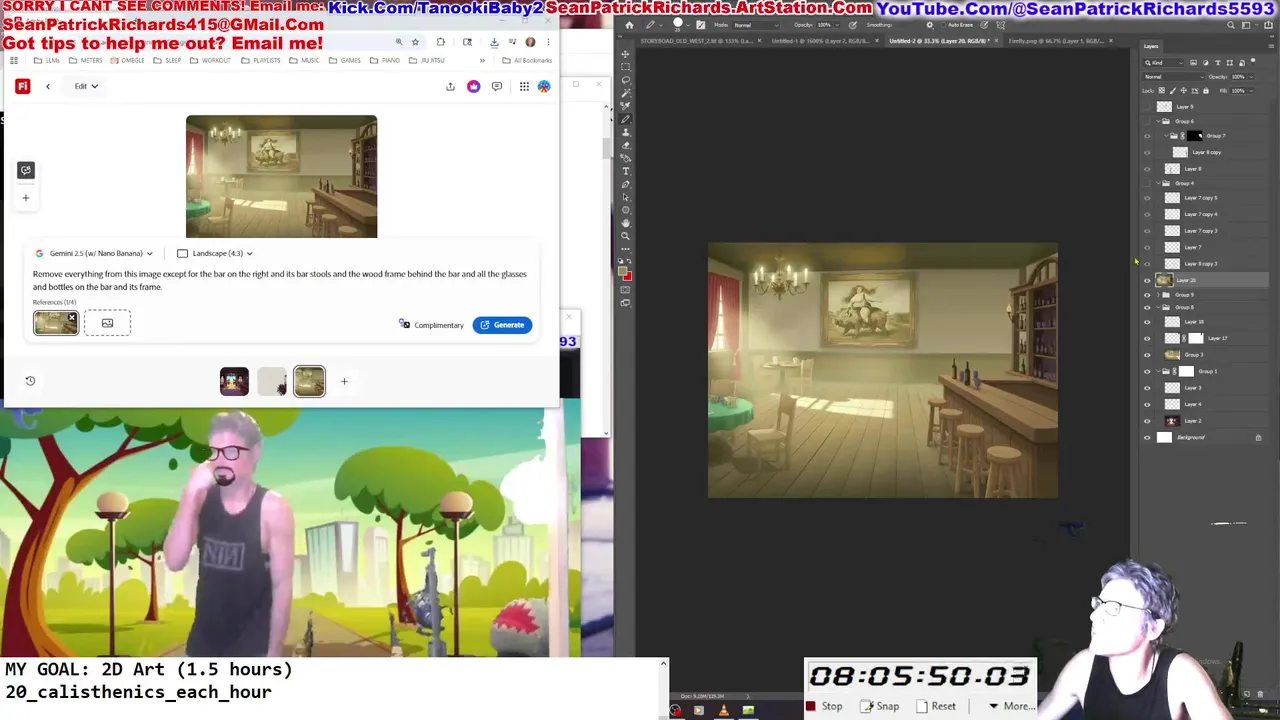Click the Photoshop Home icon
The height and width of the screenshot is (720, 1280).
pyautogui.click(x=628, y=25)
